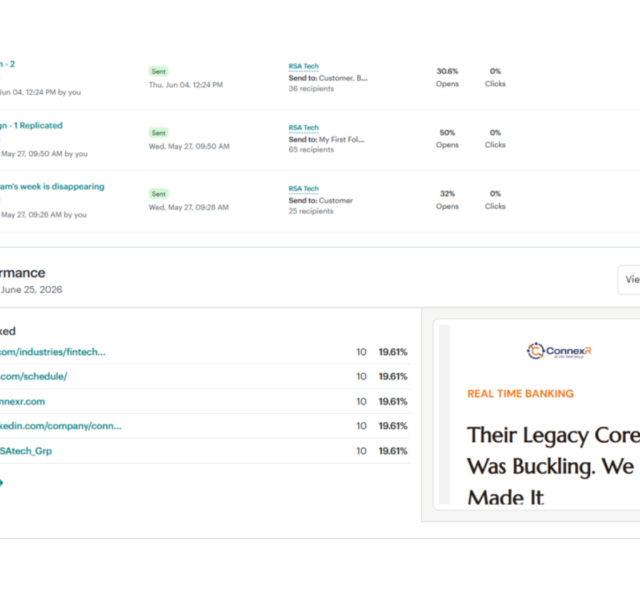Image resolution: width=640 pixels, height=600 pixels.
Task: Select the 32% Opens value
Action: coord(447,193)
